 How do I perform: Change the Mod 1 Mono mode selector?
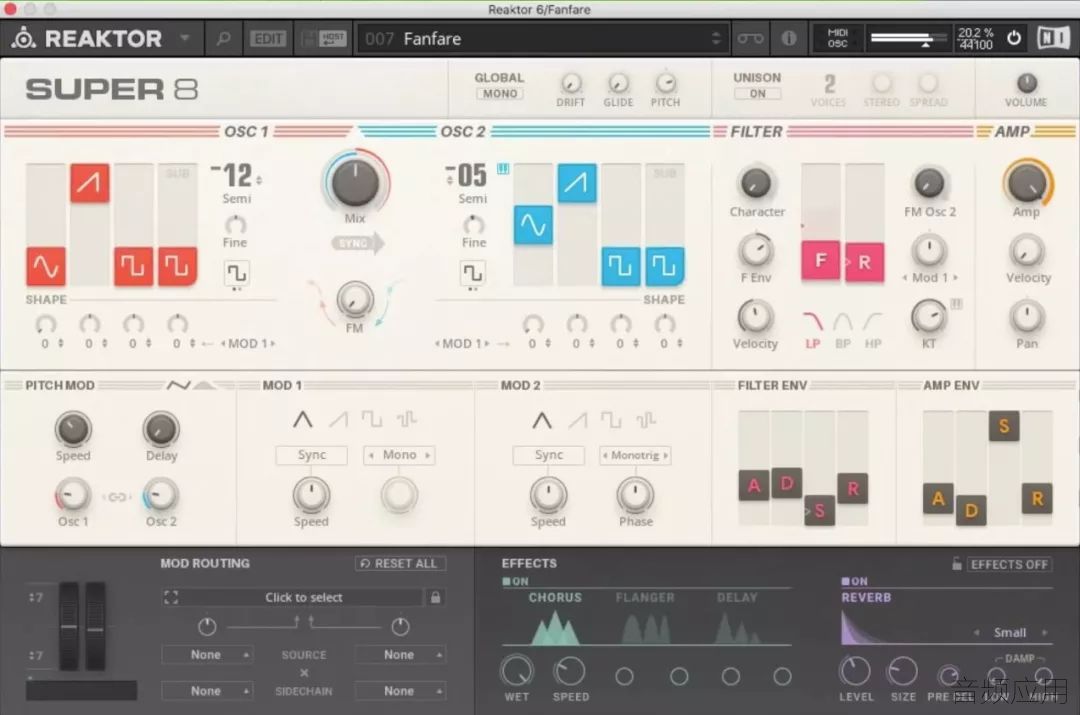[x=399, y=455]
